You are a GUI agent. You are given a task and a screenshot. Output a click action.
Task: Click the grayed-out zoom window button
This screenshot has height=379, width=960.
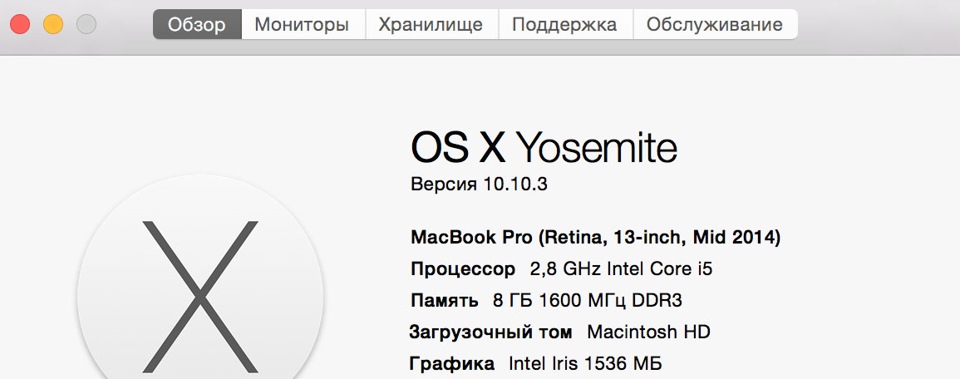pyautogui.click(x=86, y=24)
